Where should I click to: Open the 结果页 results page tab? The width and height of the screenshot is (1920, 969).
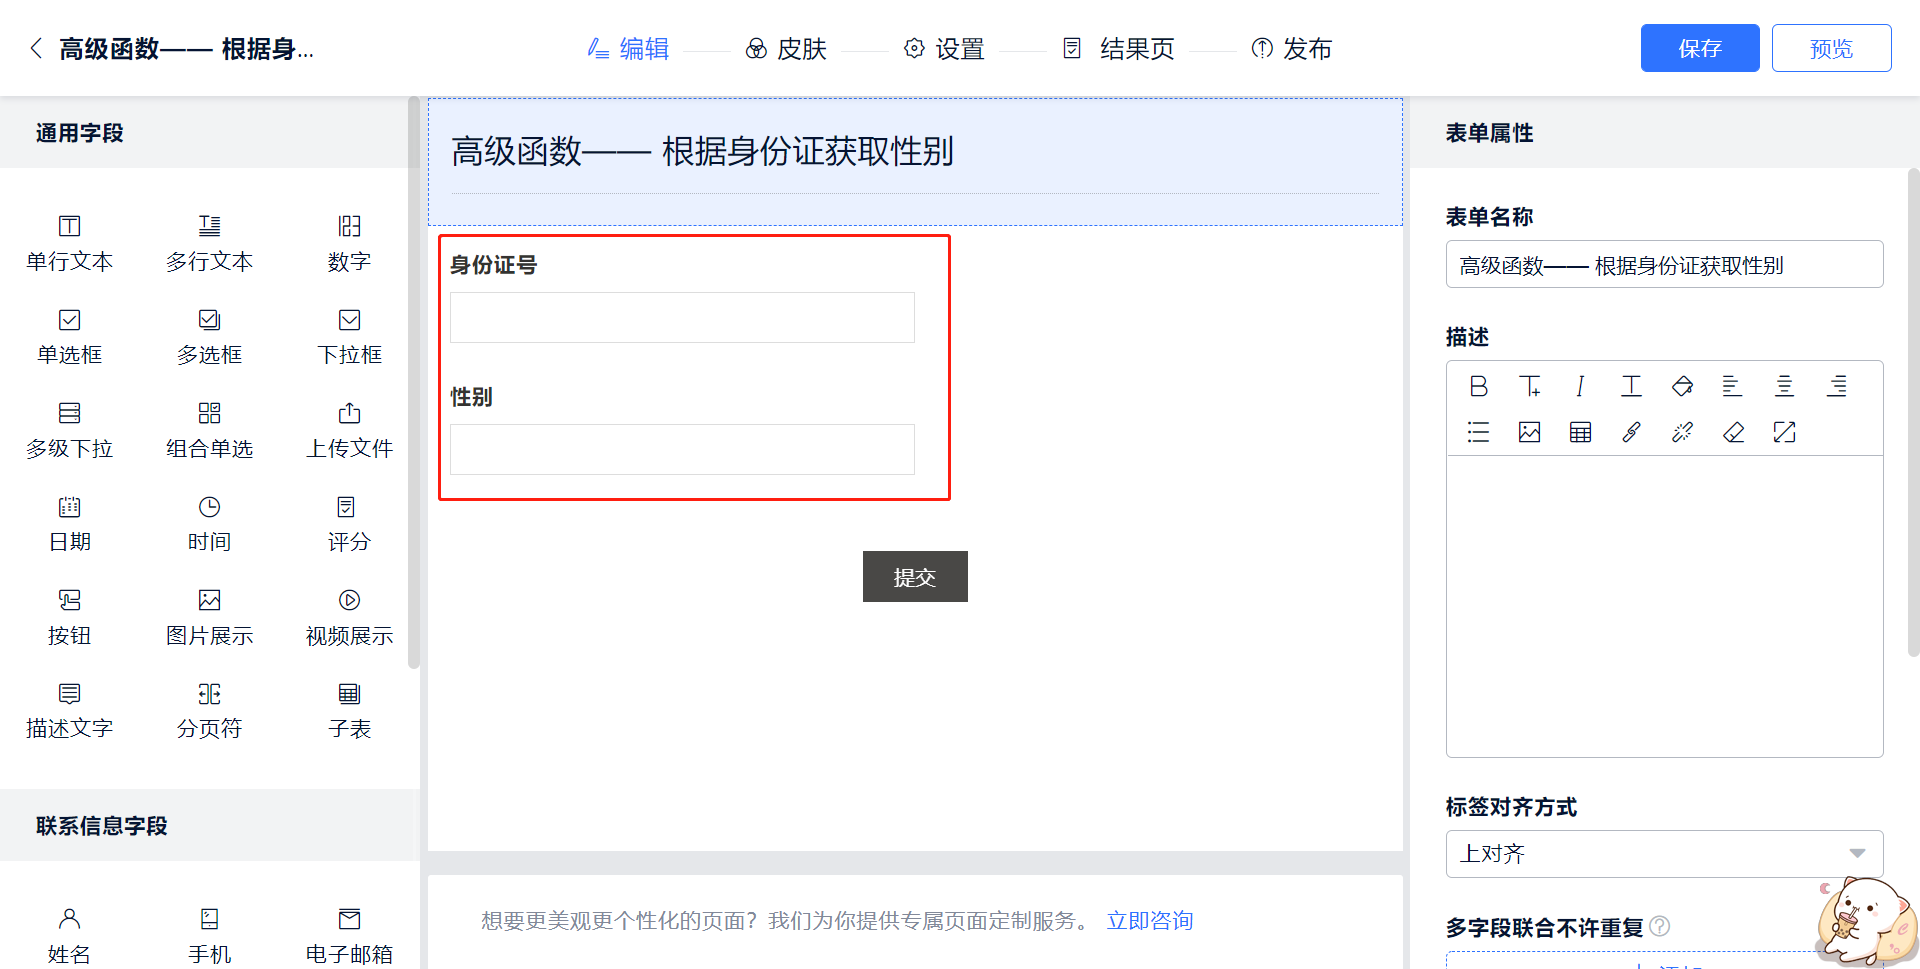click(x=1118, y=49)
